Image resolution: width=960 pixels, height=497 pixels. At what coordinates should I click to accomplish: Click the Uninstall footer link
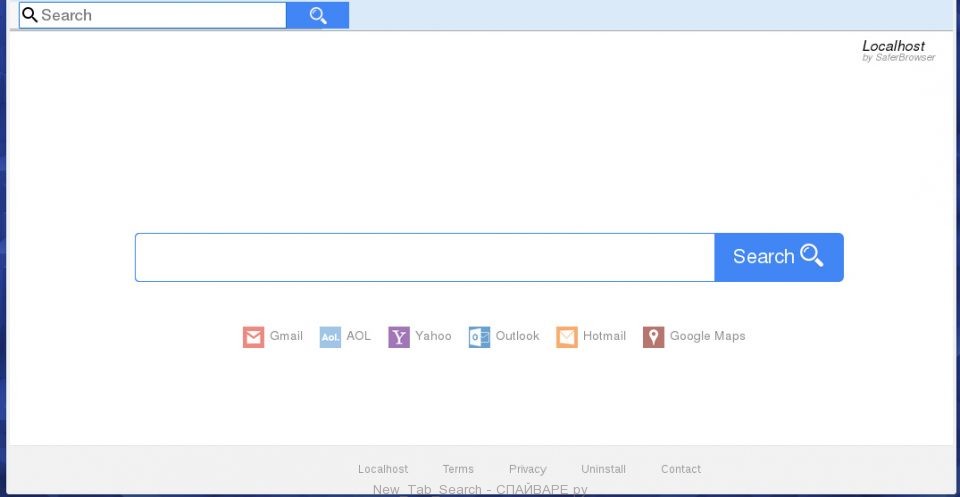604,469
